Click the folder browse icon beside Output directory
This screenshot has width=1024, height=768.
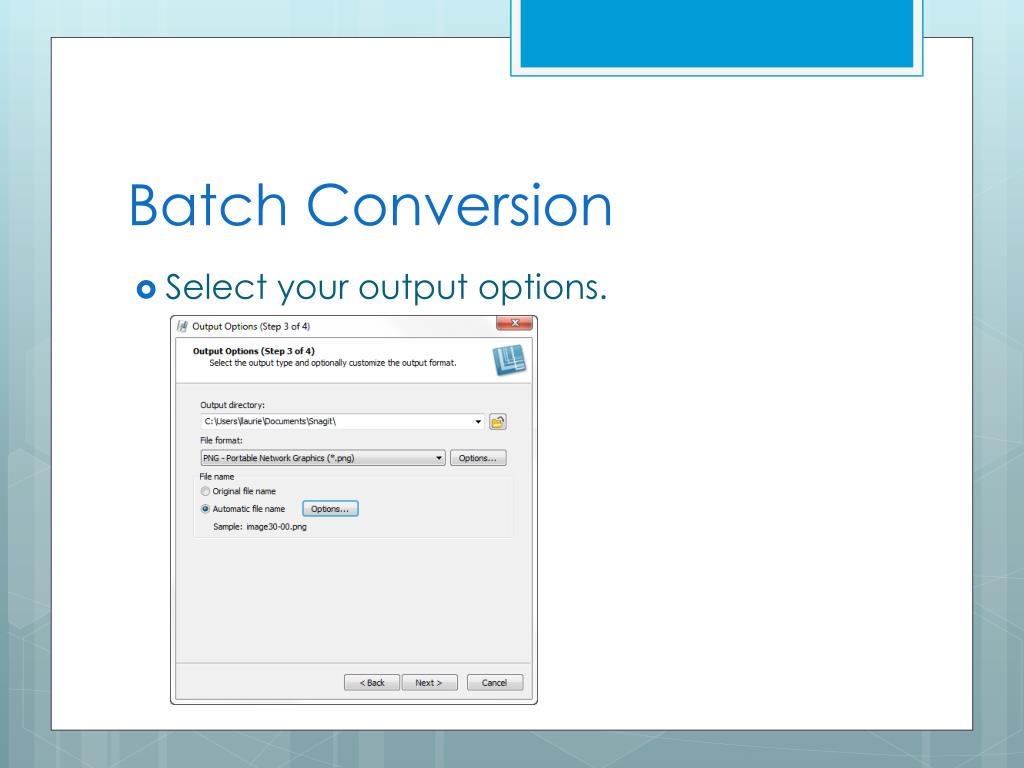click(498, 422)
